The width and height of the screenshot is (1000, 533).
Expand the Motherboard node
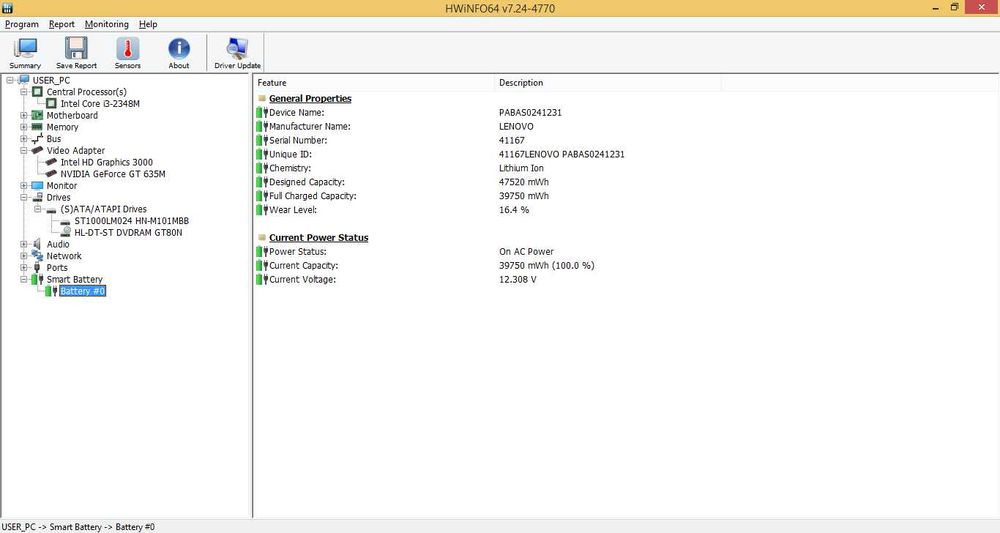pos(24,115)
